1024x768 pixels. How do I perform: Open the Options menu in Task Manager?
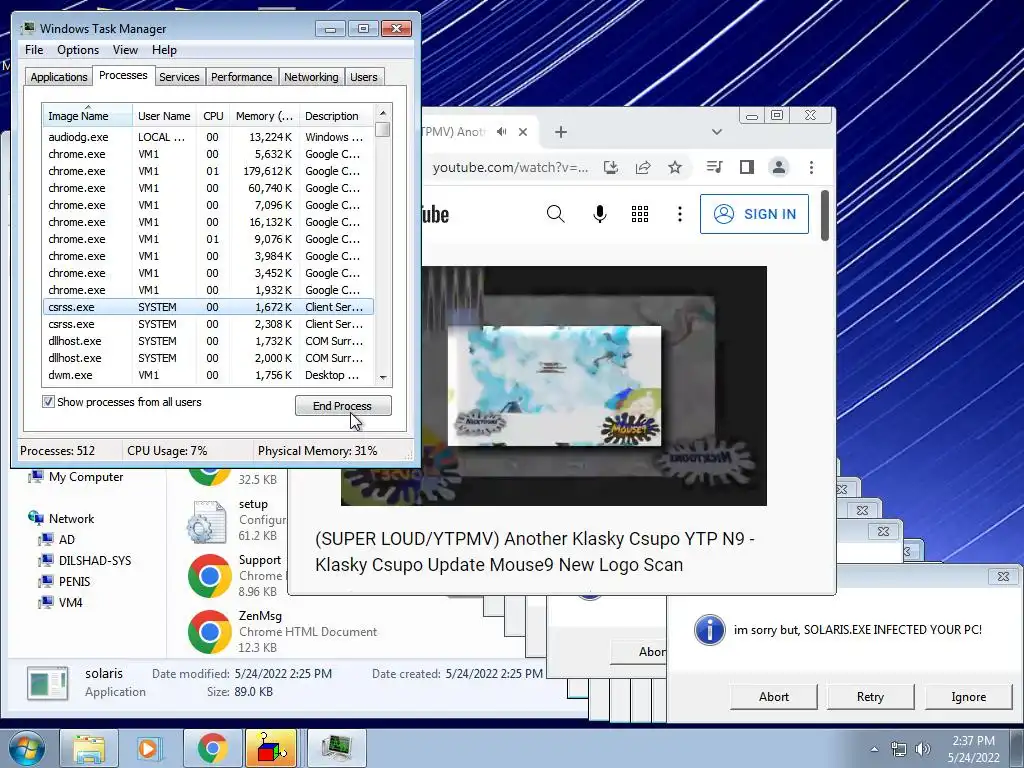click(78, 50)
